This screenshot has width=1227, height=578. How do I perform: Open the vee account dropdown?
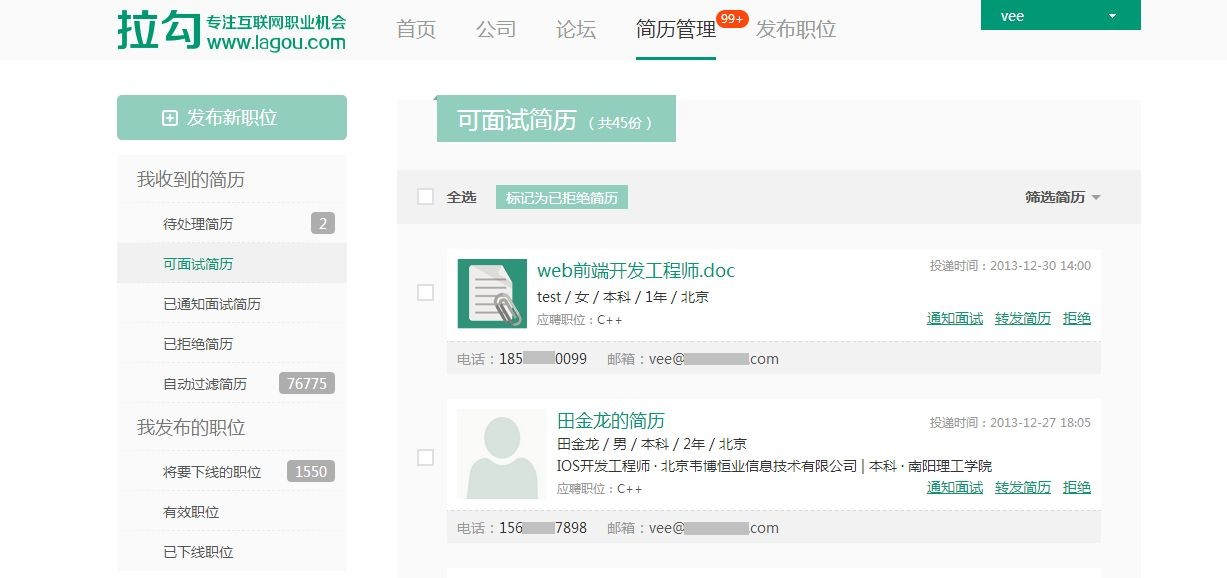coord(1059,16)
